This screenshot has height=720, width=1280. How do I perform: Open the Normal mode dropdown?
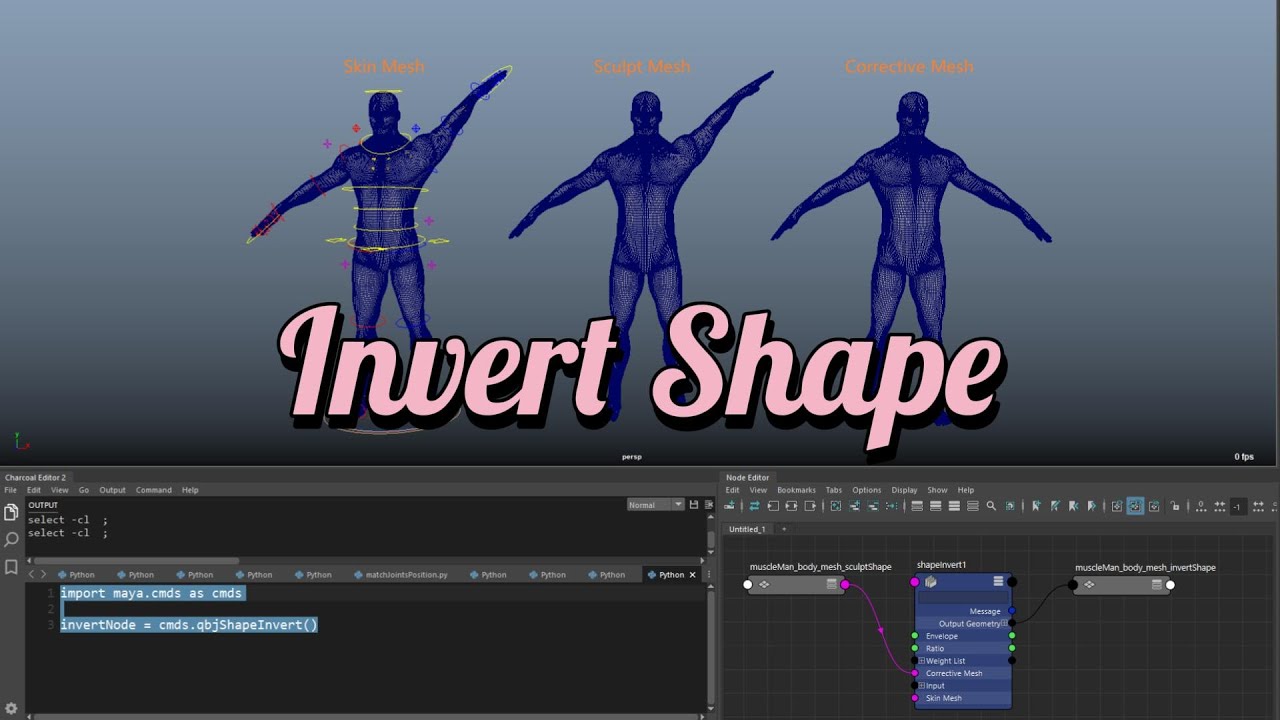[656, 505]
